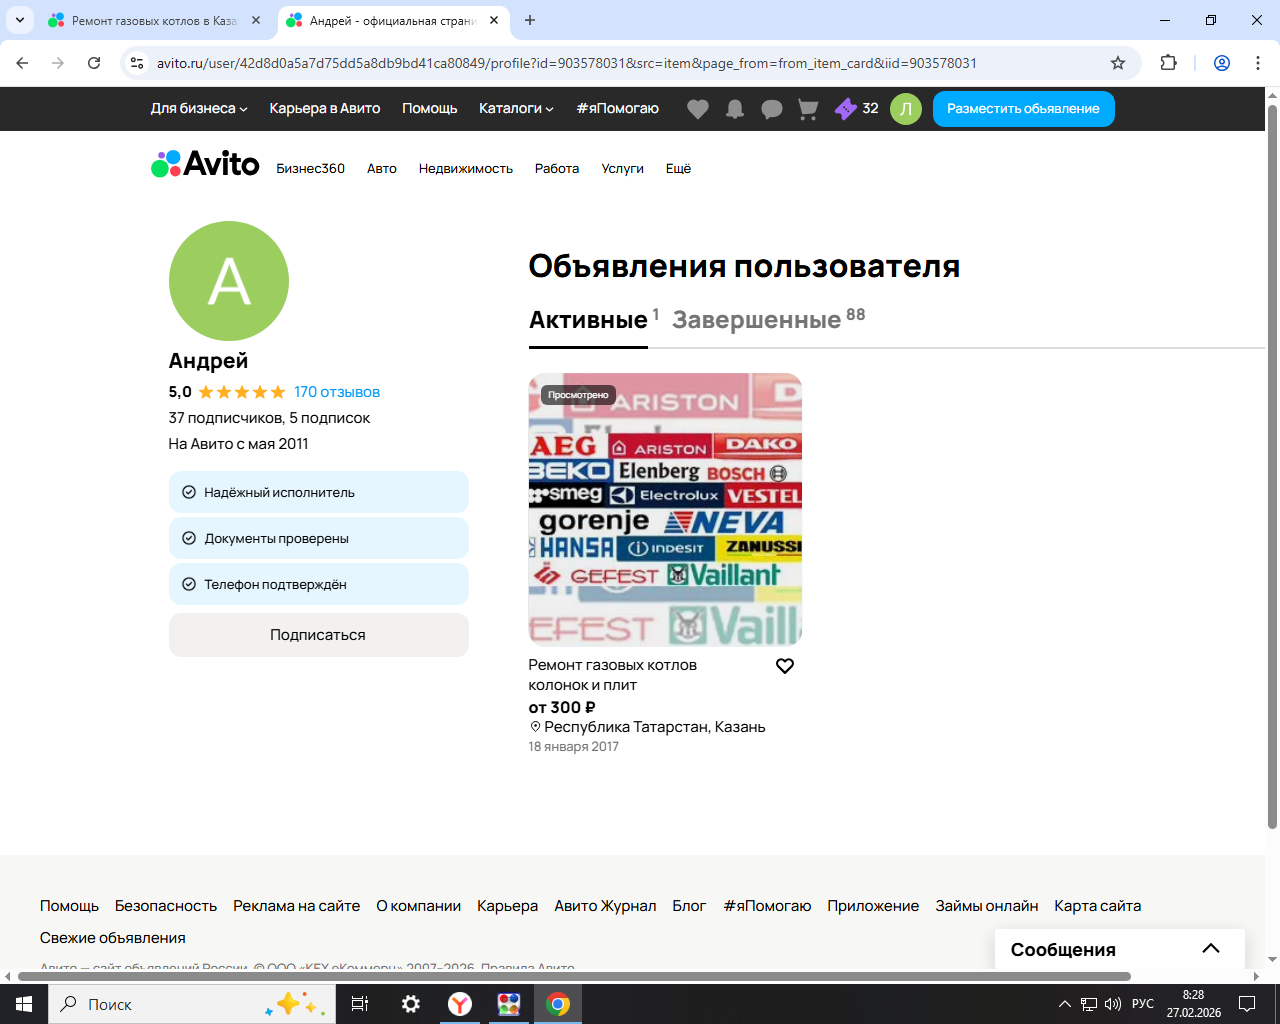Image resolution: width=1280 pixels, height=1024 pixels.
Task: Open Карта сайта footer link
Action: pyautogui.click(x=1098, y=906)
